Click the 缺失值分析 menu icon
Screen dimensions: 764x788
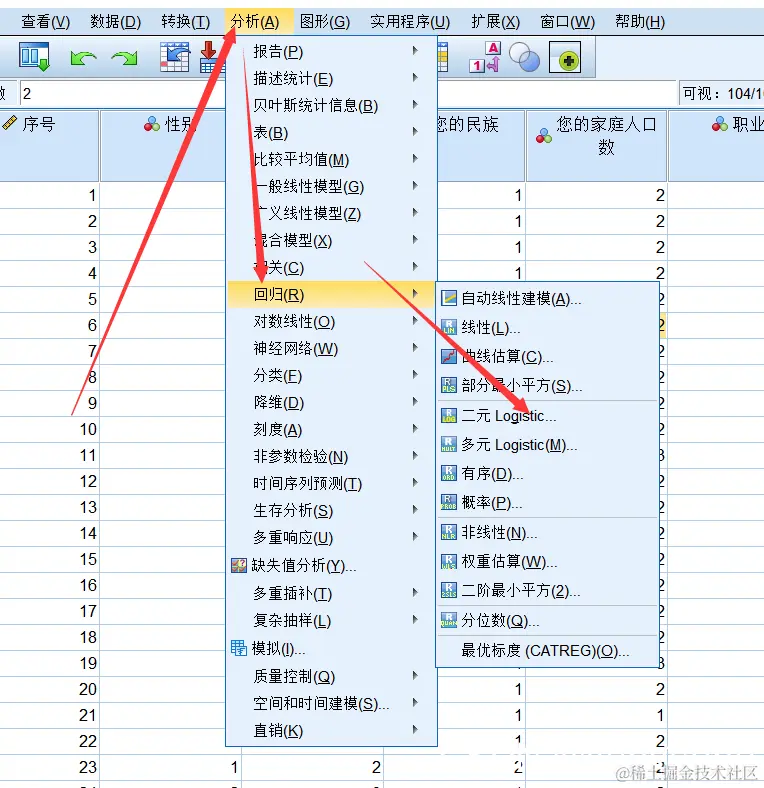pyautogui.click(x=239, y=565)
